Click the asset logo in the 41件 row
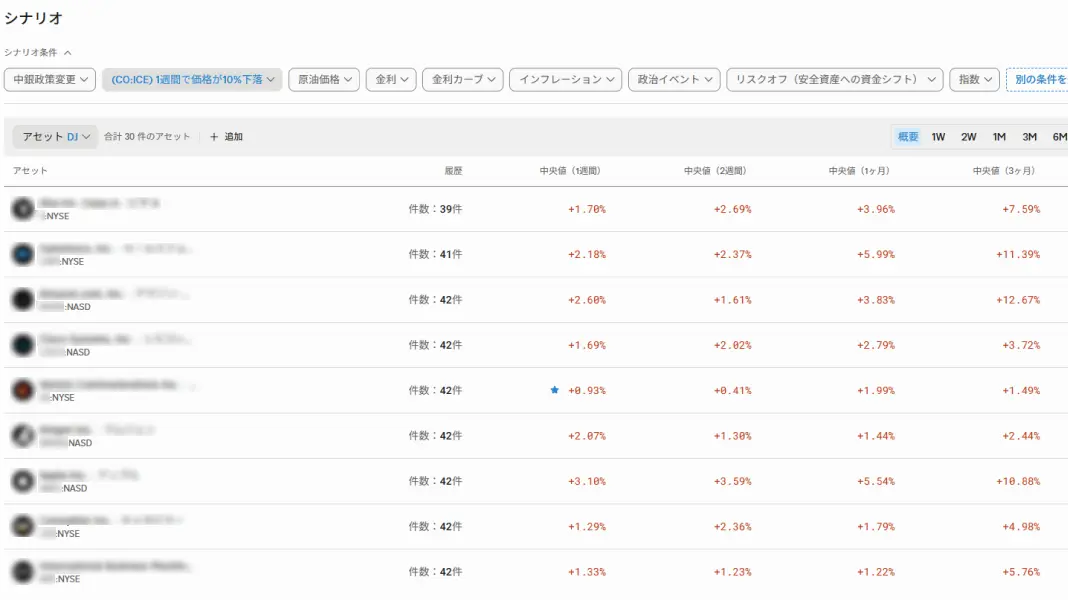The width and height of the screenshot is (1068, 600). click(x=22, y=254)
